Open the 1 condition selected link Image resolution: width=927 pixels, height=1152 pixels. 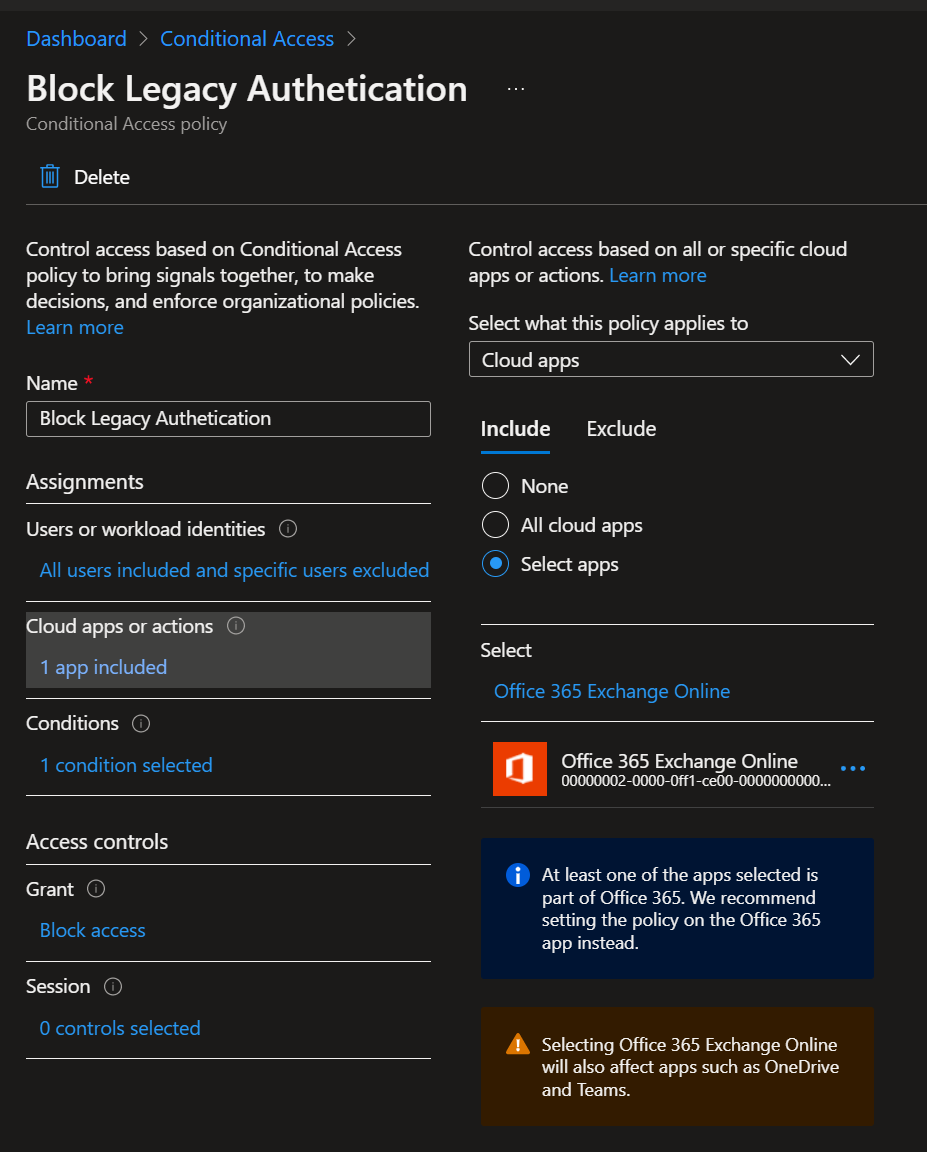[x=126, y=766]
